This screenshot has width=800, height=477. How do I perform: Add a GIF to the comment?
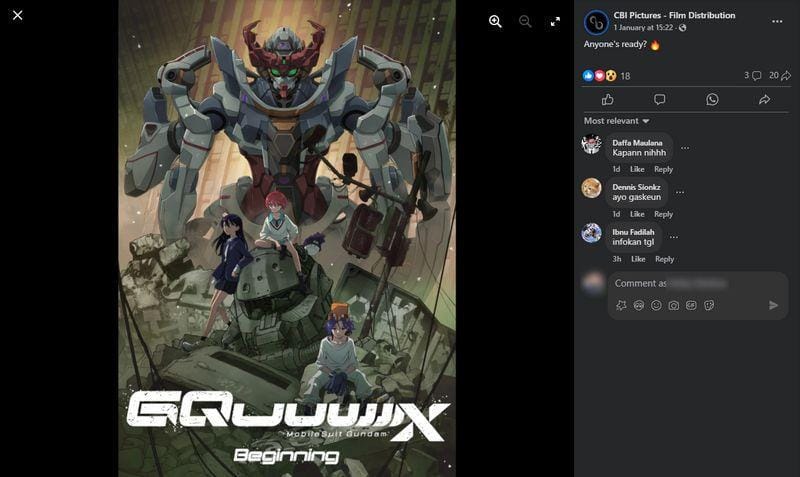[690, 305]
